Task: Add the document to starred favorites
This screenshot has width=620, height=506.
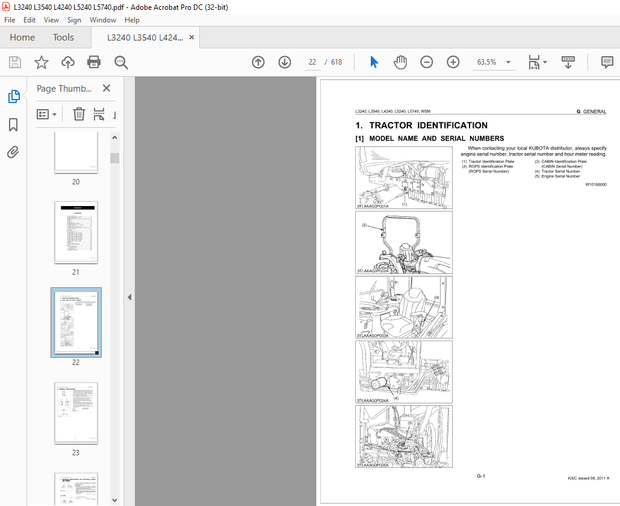Action: pyautogui.click(x=41, y=62)
